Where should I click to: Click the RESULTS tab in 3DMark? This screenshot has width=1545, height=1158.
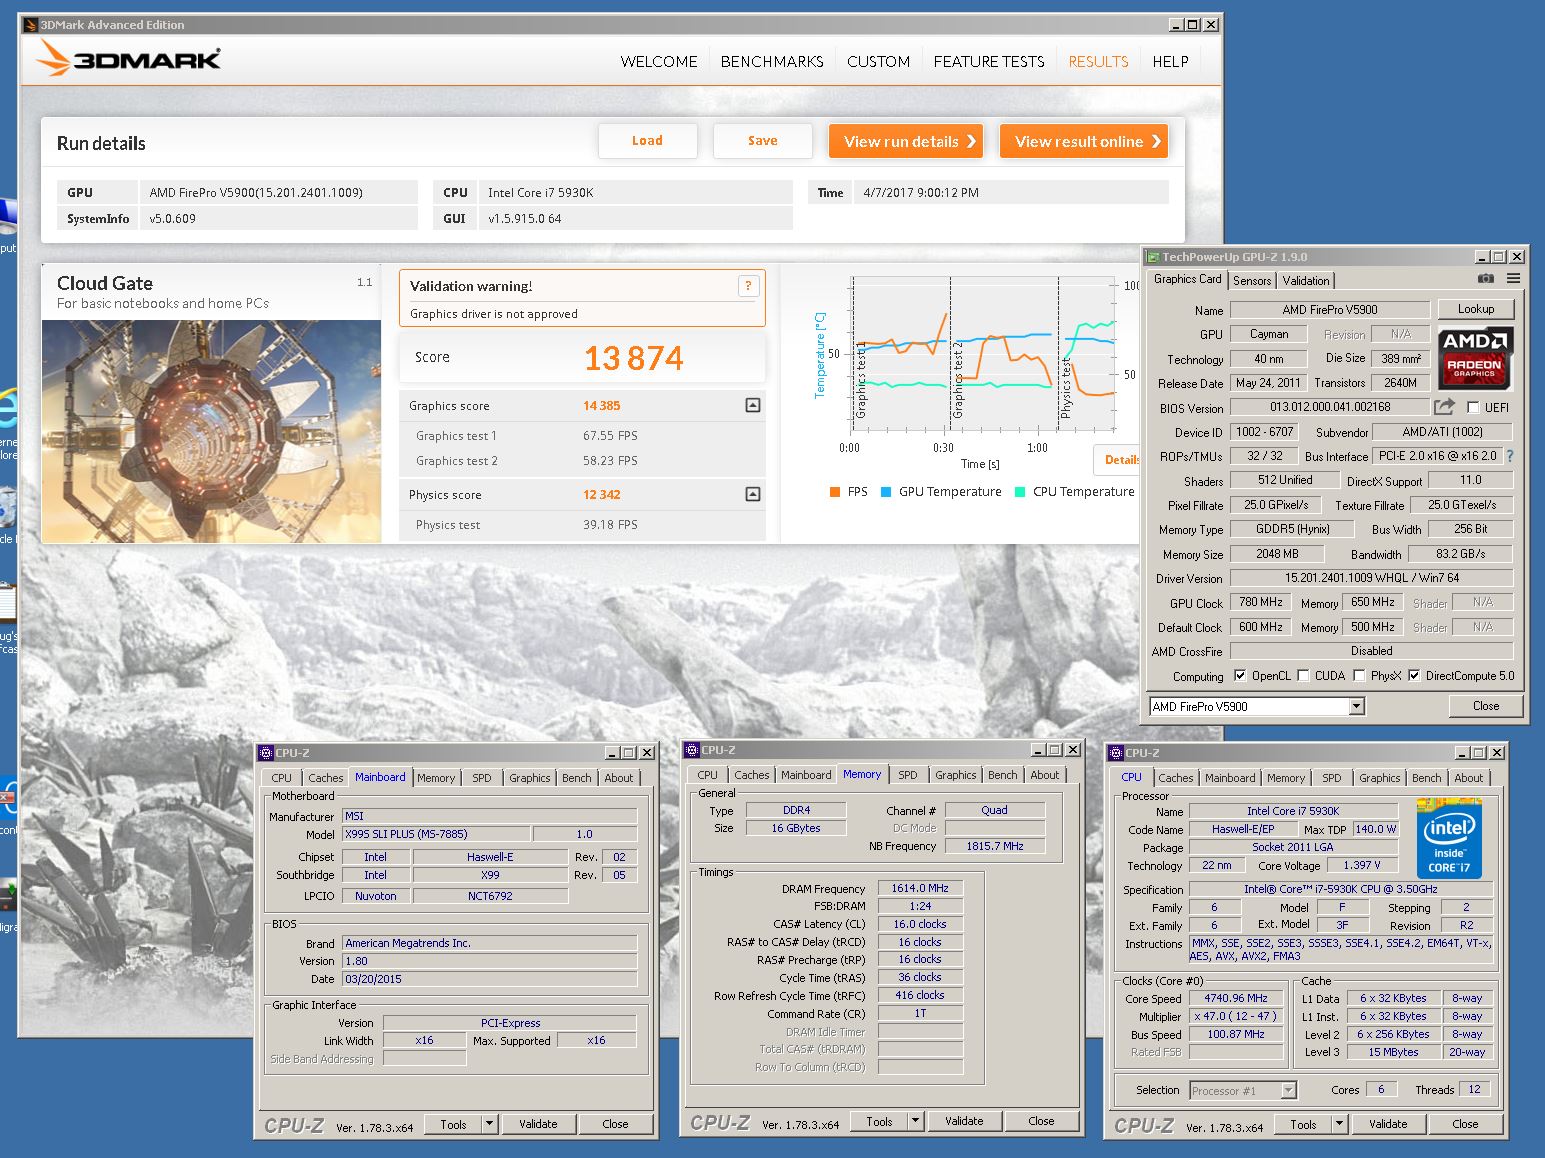(1098, 61)
